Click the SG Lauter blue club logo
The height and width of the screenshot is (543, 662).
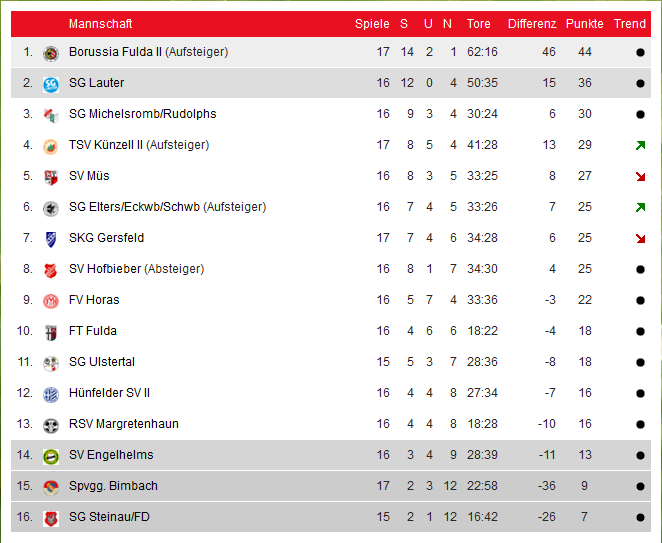click(x=51, y=84)
